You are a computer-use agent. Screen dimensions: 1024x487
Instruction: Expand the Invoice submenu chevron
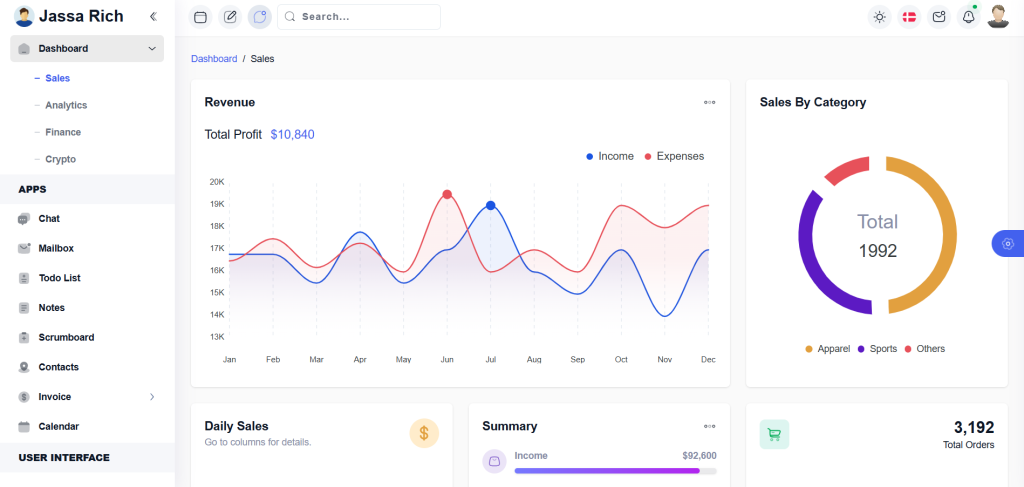tap(152, 396)
